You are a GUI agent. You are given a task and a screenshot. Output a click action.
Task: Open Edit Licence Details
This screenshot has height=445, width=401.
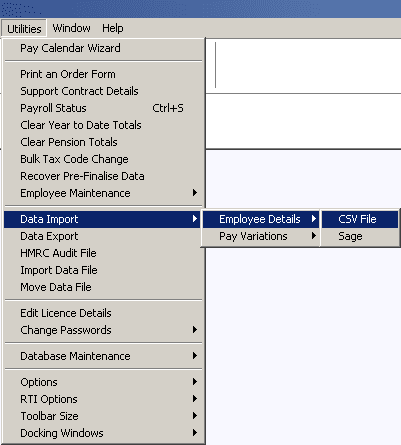[x=103, y=313]
